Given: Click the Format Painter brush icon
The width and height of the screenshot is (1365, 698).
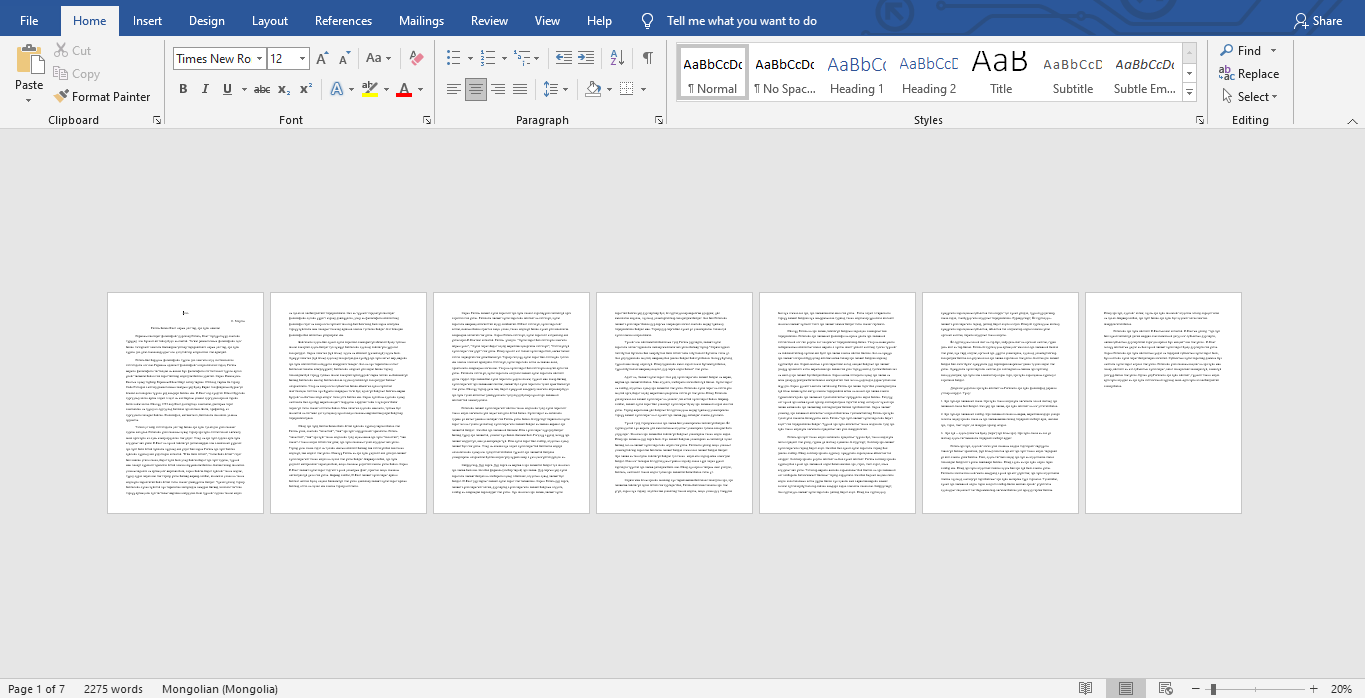Looking at the screenshot, I should tap(60, 97).
